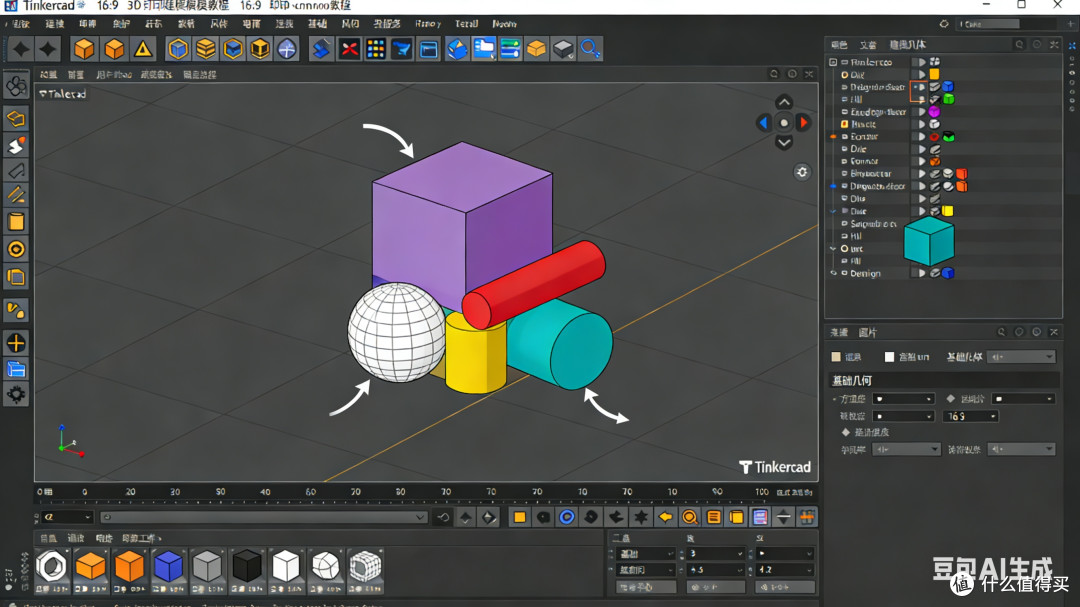Click the red right arrow in viewport navigator
Screen dimensions: 1080x607
point(803,123)
